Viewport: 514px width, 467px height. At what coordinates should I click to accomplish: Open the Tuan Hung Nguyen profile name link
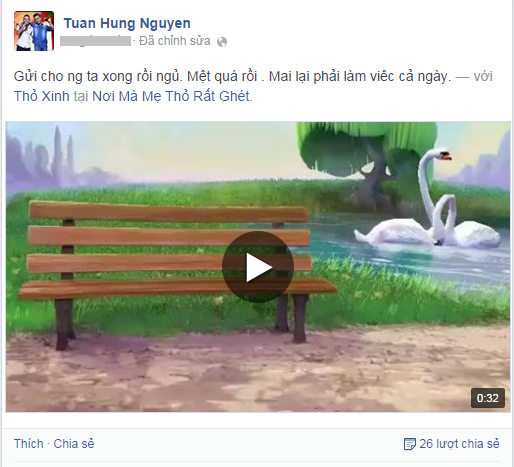127,23
